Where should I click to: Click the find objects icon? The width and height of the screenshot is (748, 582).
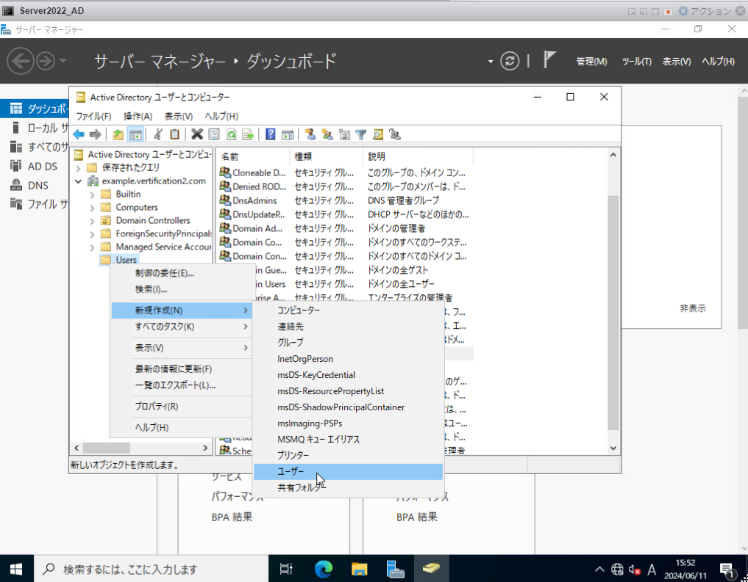pos(378,135)
